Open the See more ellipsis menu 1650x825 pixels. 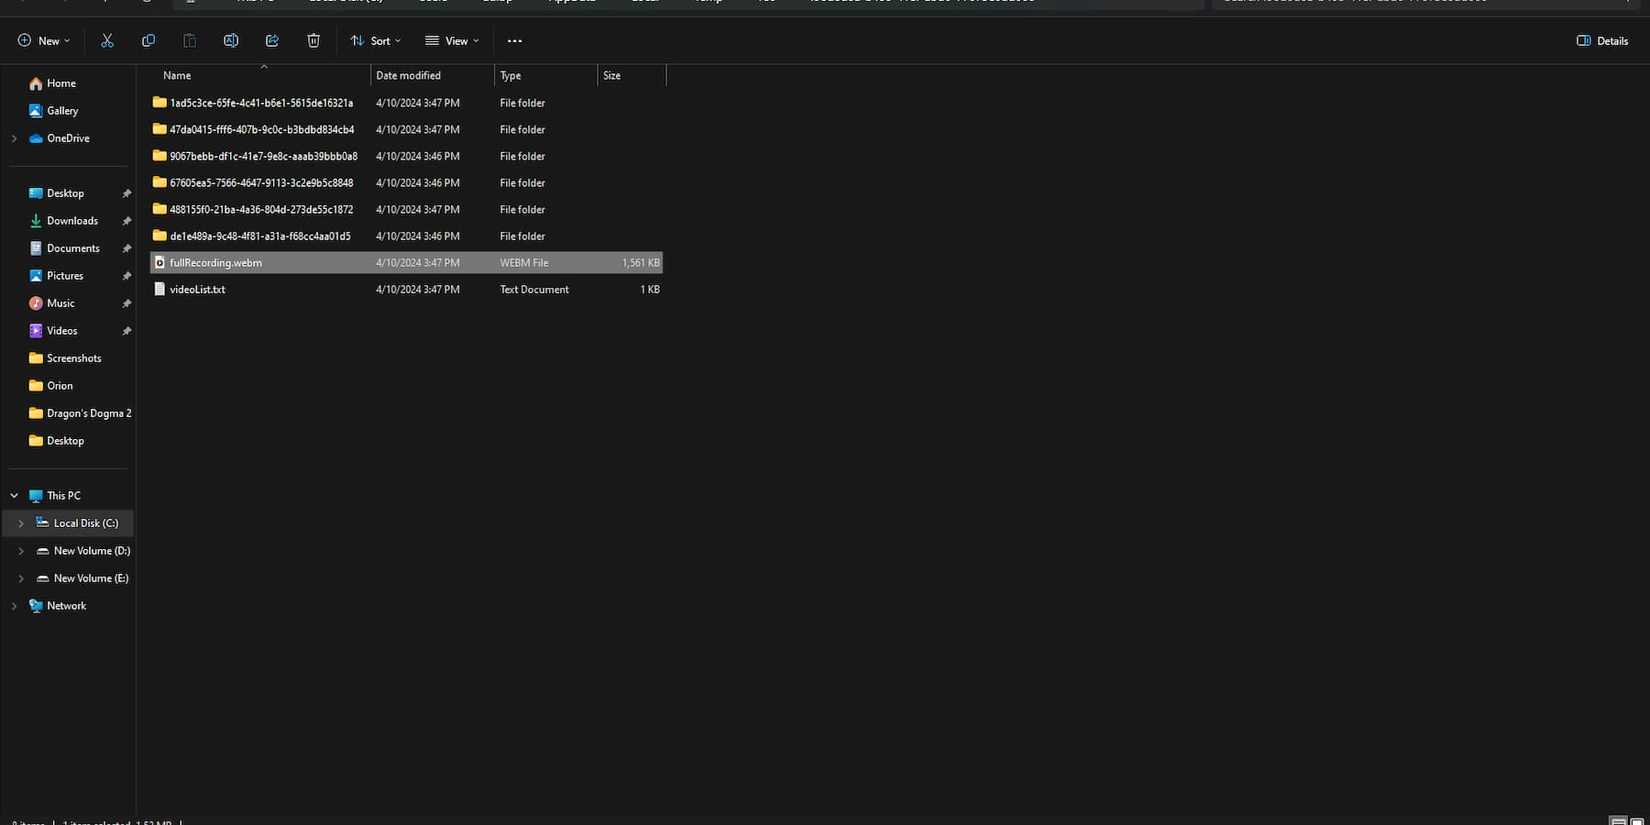point(515,41)
